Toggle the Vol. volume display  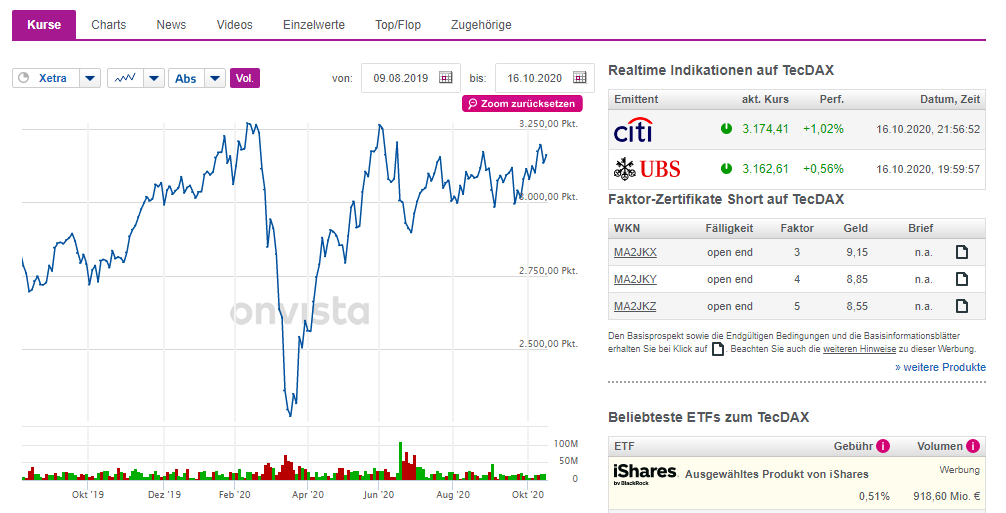245,78
